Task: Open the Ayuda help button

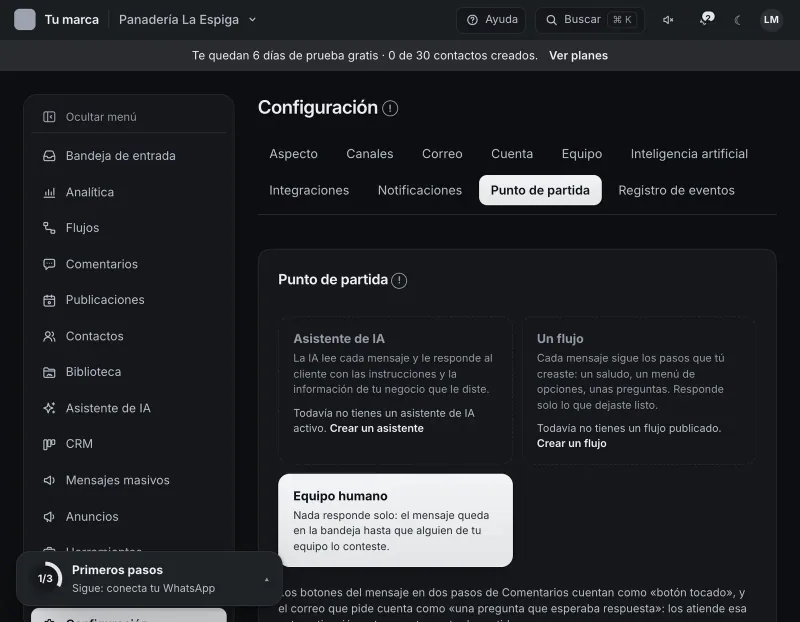Action: [491, 20]
